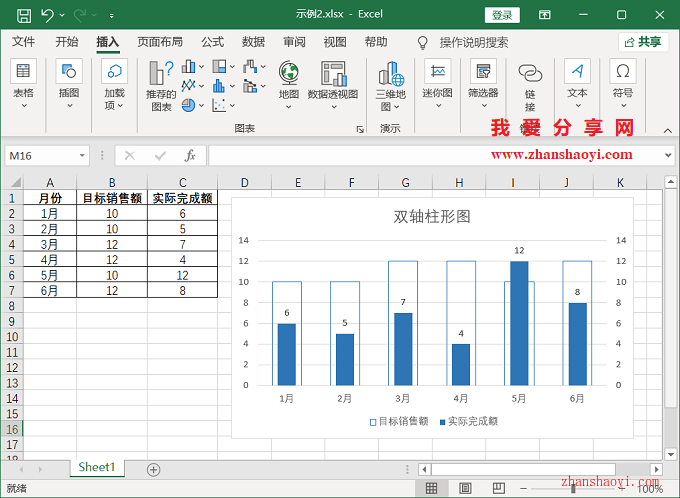Open the 加载项 Add-ins button

click(114, 85)
